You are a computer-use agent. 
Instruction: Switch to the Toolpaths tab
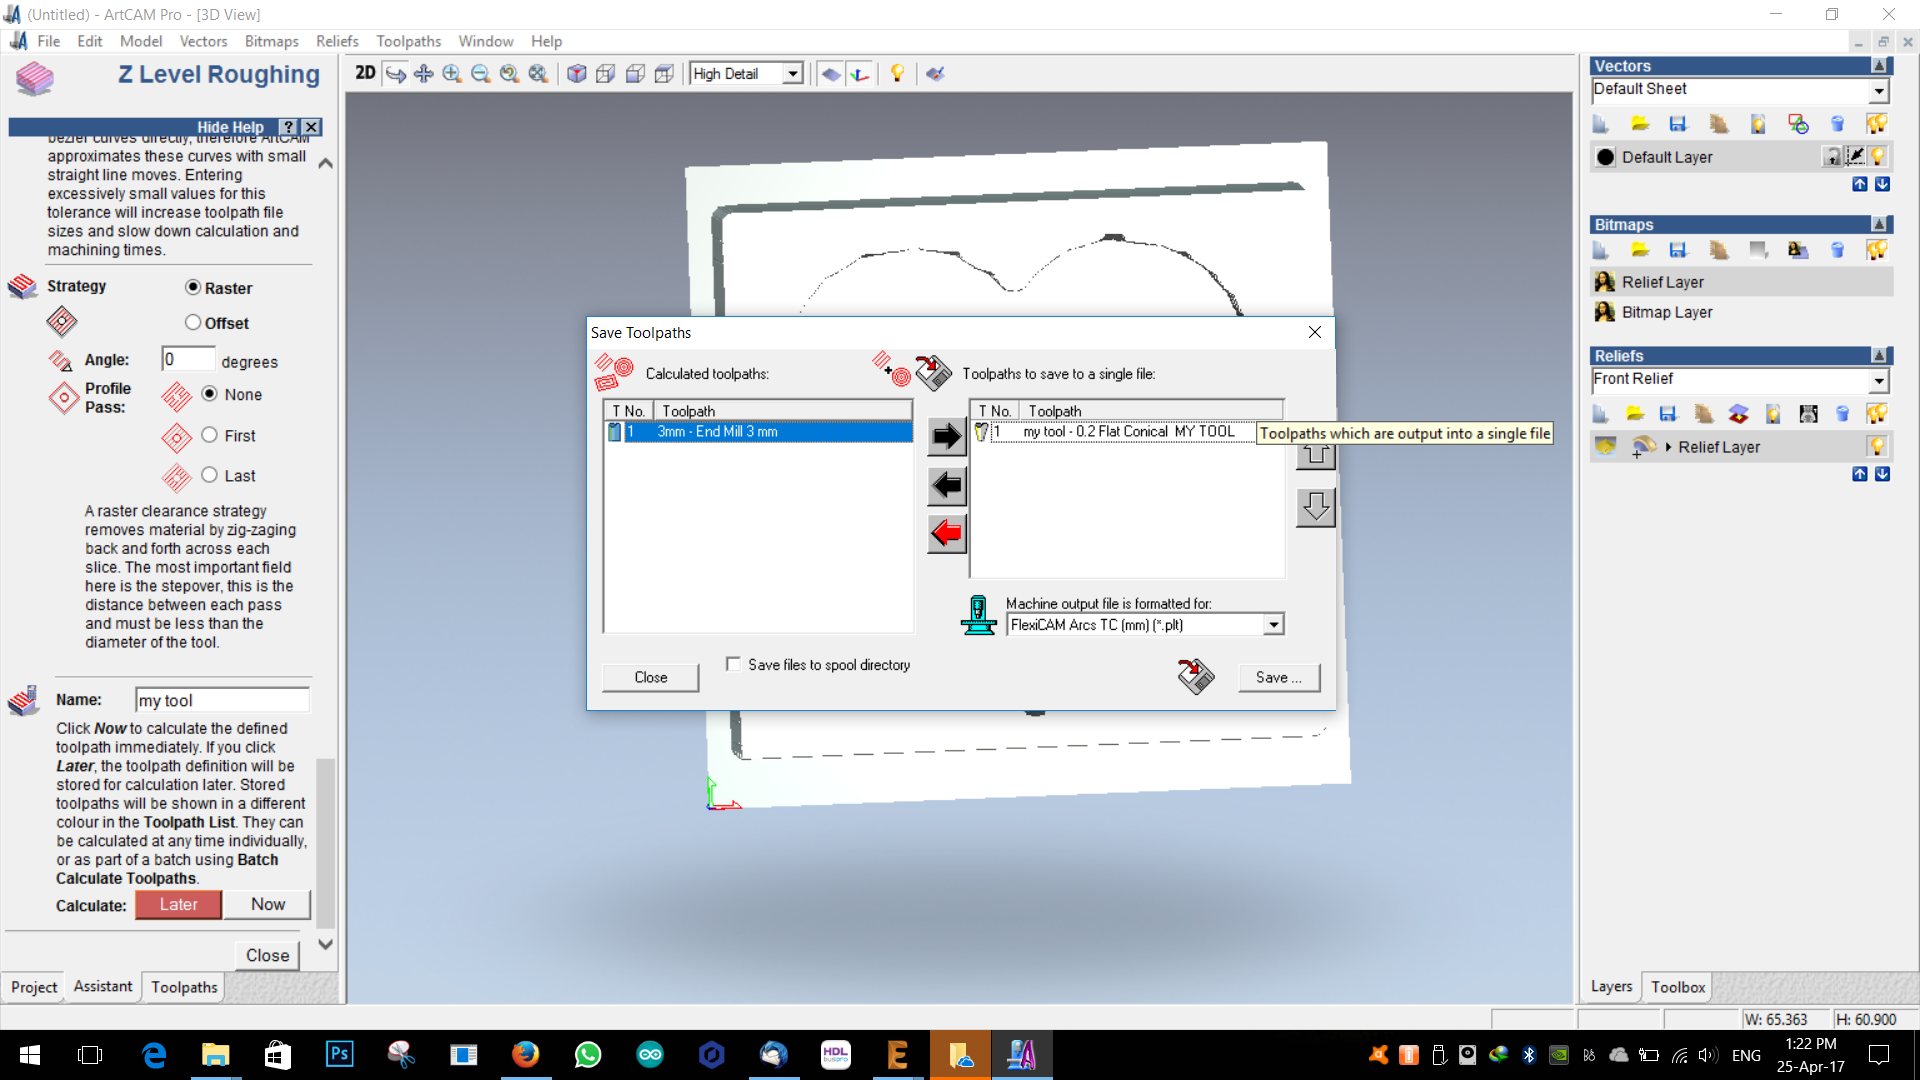(x=184, y=987)
